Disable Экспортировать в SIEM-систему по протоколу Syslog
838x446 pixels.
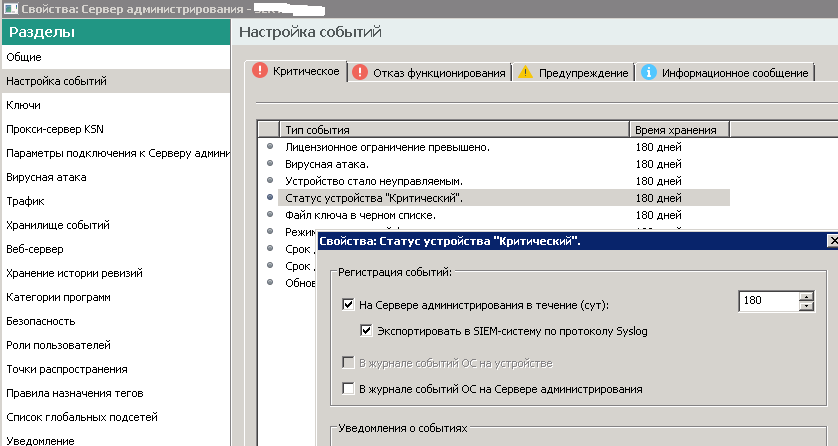(367, 330)
